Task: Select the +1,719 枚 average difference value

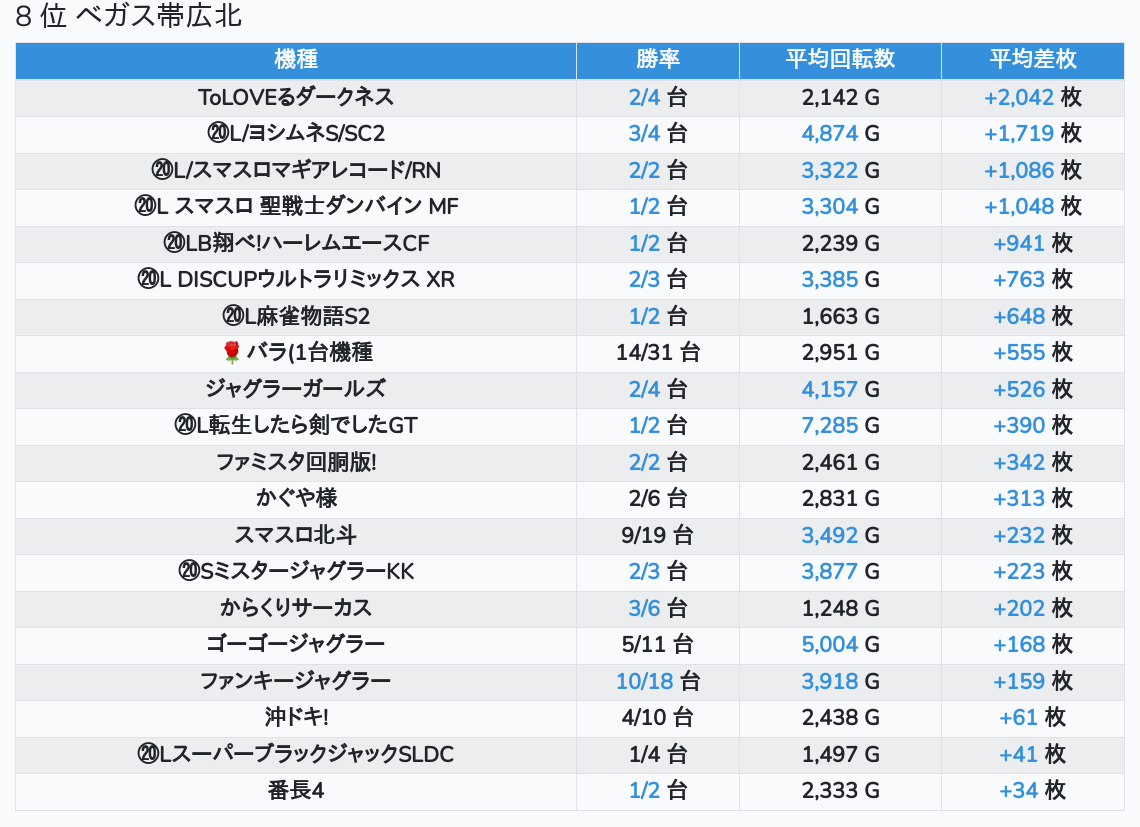Action: click(x=1032, y=134)
